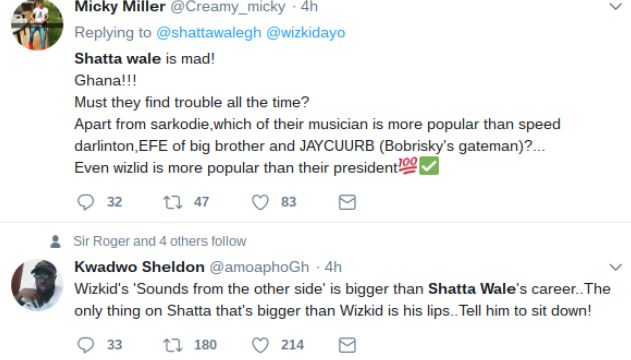Open the @shattawalegh mention link

(208, 33)
